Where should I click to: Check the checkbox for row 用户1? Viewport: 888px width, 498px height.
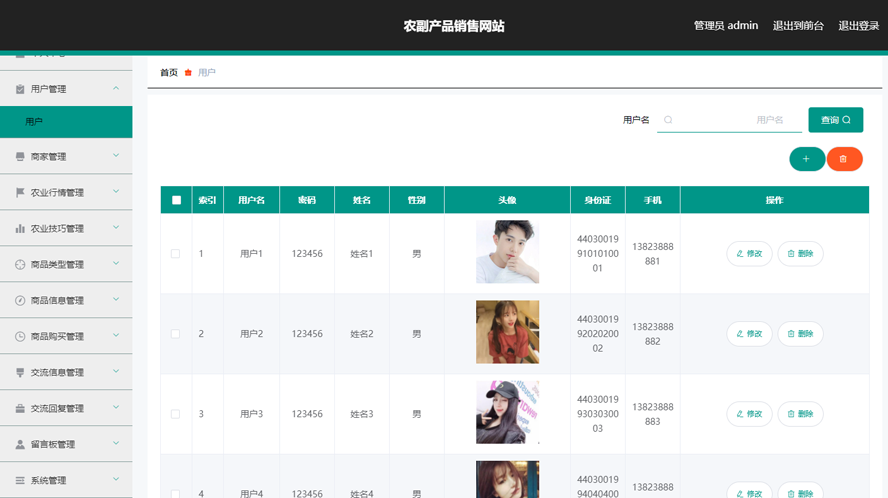tap(176, 254)
